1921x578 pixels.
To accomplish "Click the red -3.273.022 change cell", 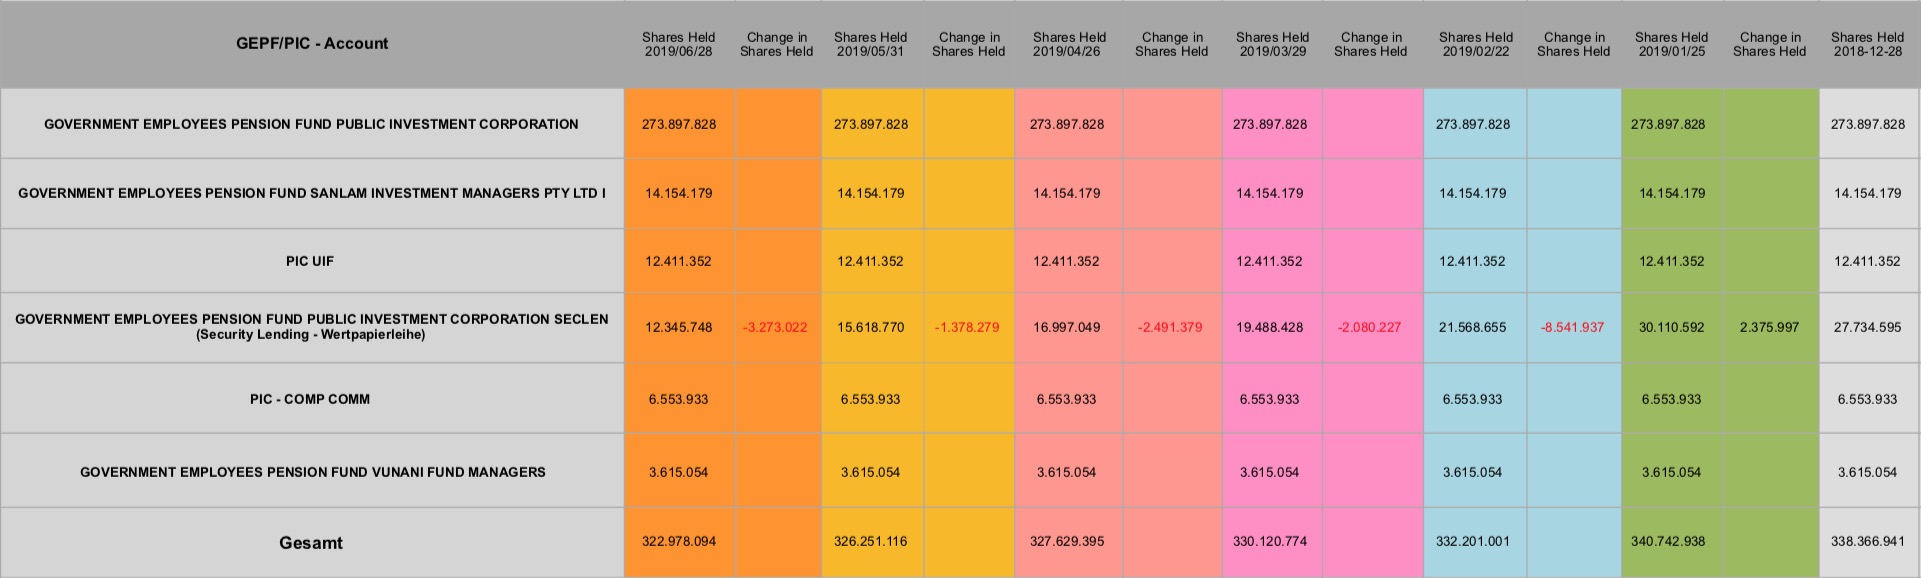I will pos(775,328).
